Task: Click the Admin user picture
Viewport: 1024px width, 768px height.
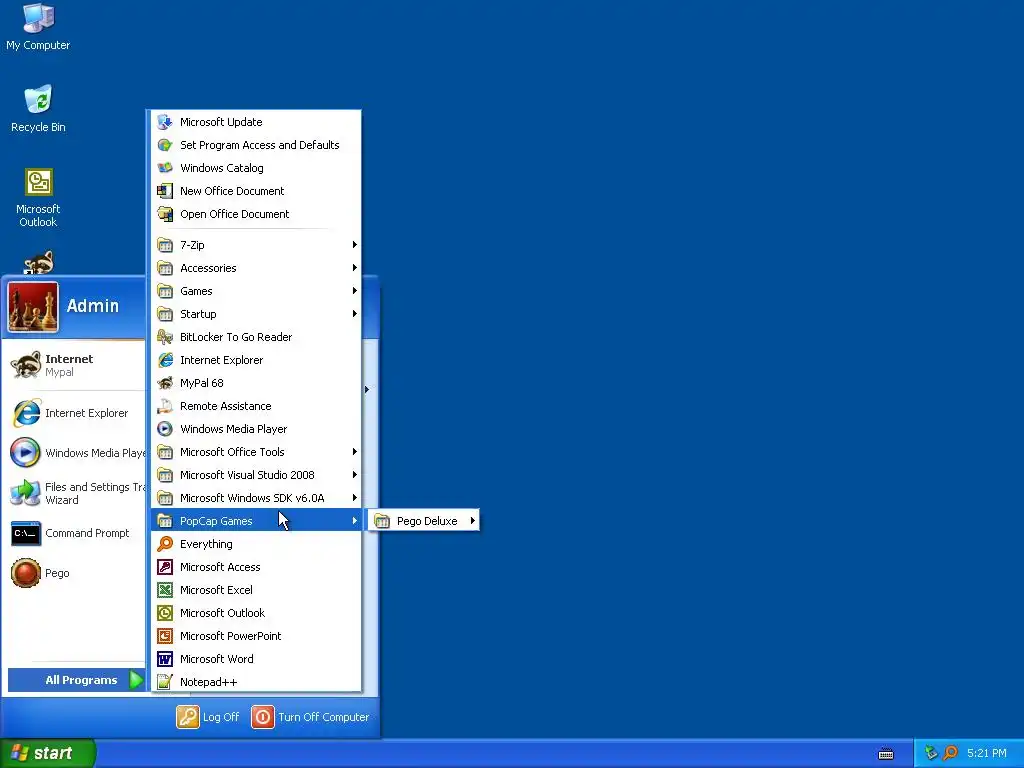Action: (x=33, y=307)
